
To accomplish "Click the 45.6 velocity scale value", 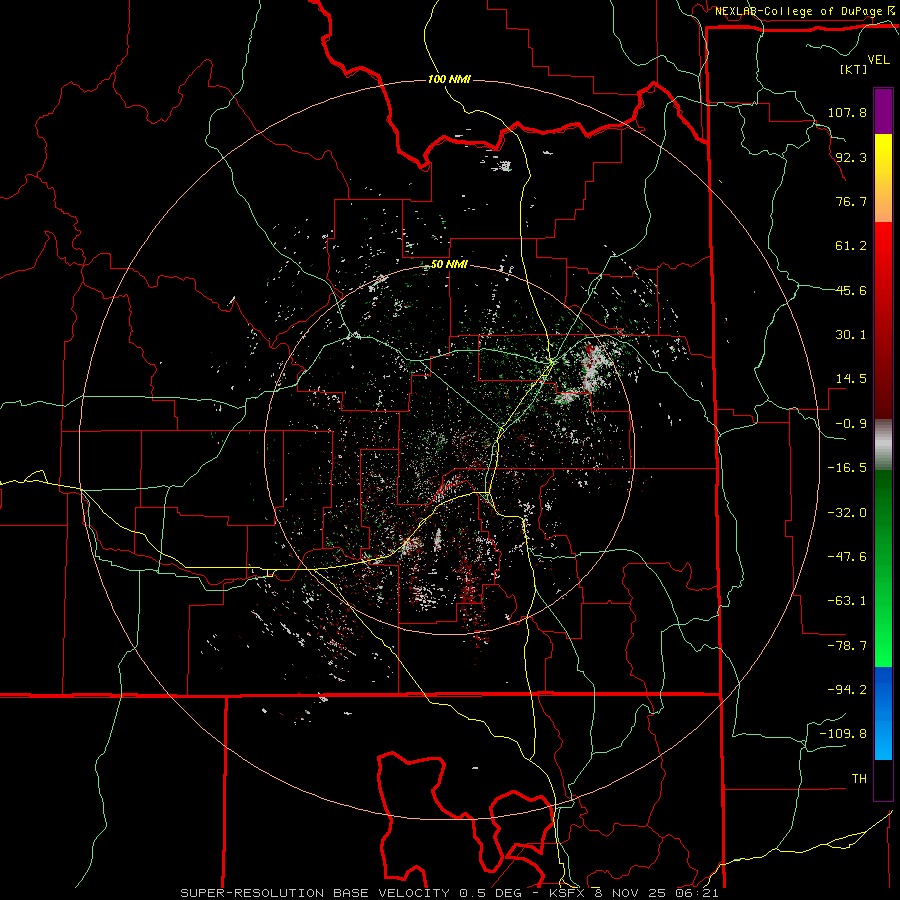I will click(851, 290).
